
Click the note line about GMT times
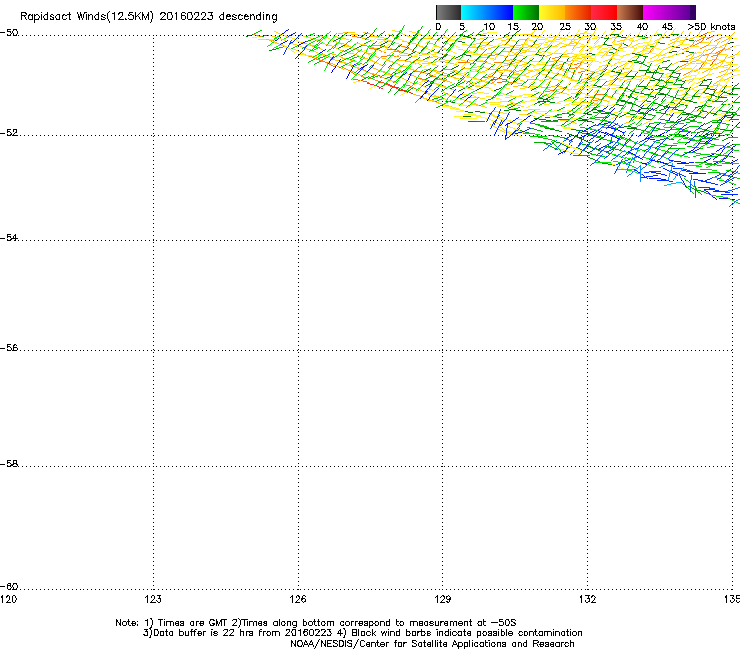click(x=316, y=623)
